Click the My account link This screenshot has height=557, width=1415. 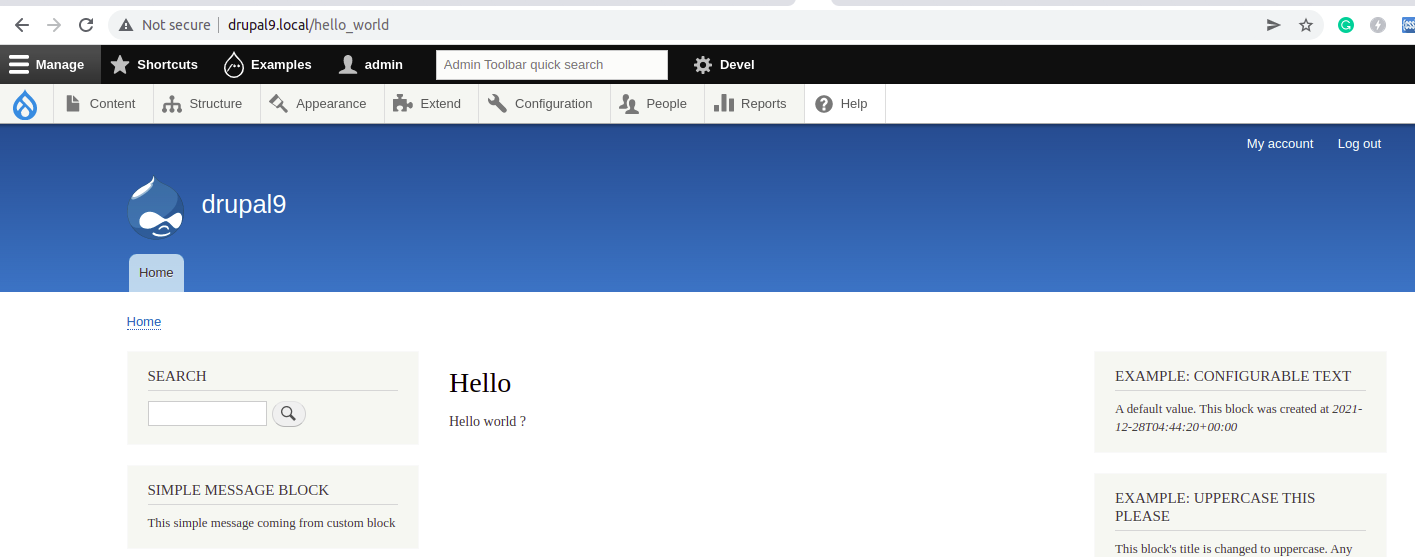[x=1280, y=144]
